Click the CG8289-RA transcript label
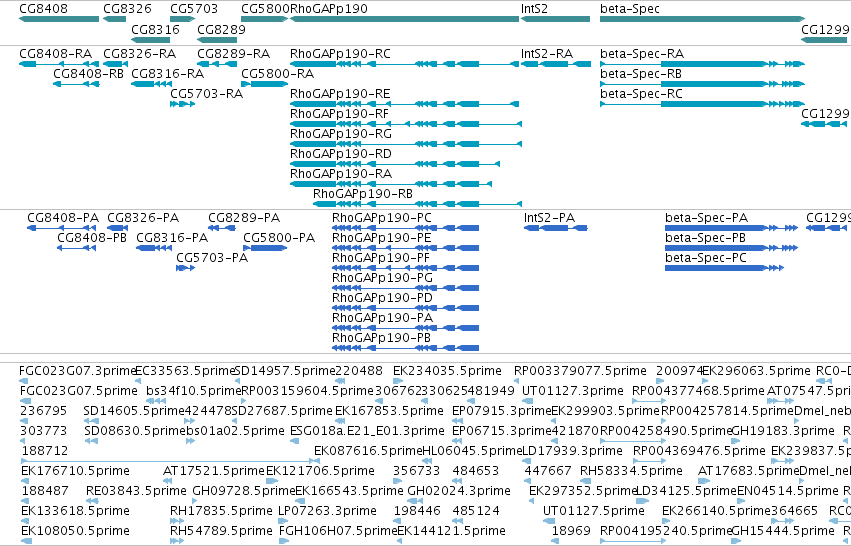851x546 pixels. 233,54
